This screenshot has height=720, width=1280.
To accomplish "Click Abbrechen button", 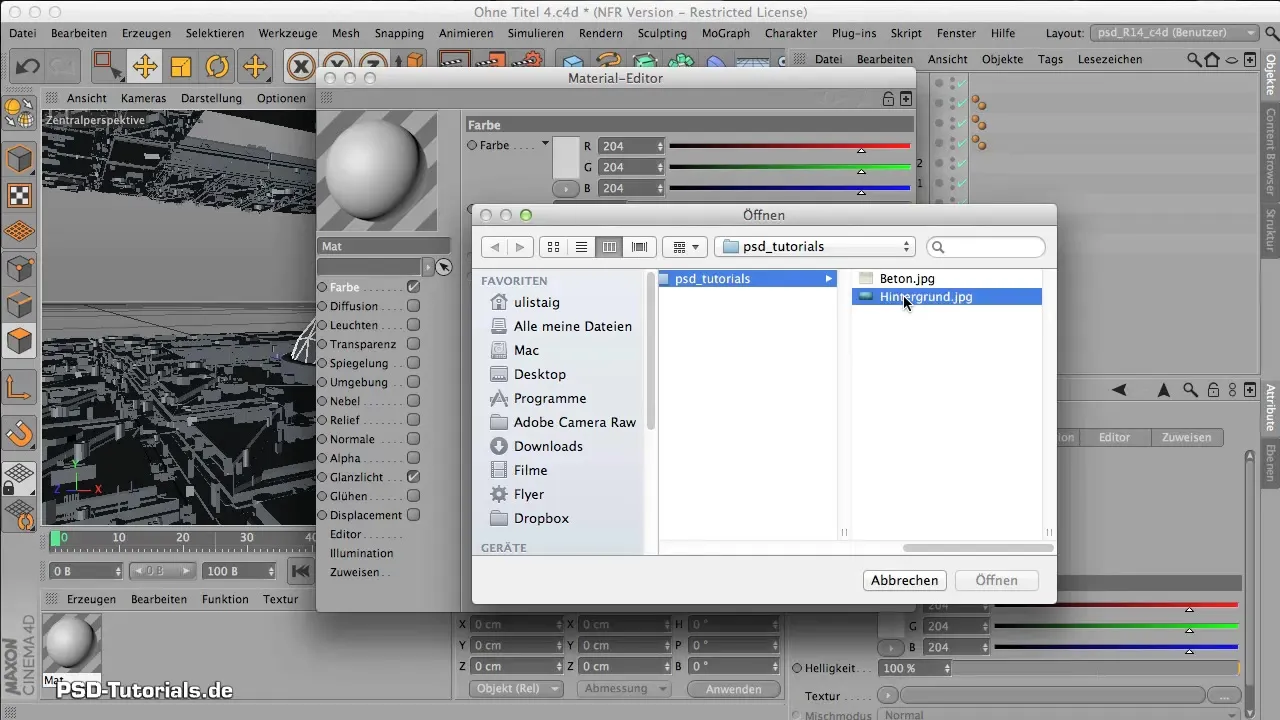I will [904, 580].
